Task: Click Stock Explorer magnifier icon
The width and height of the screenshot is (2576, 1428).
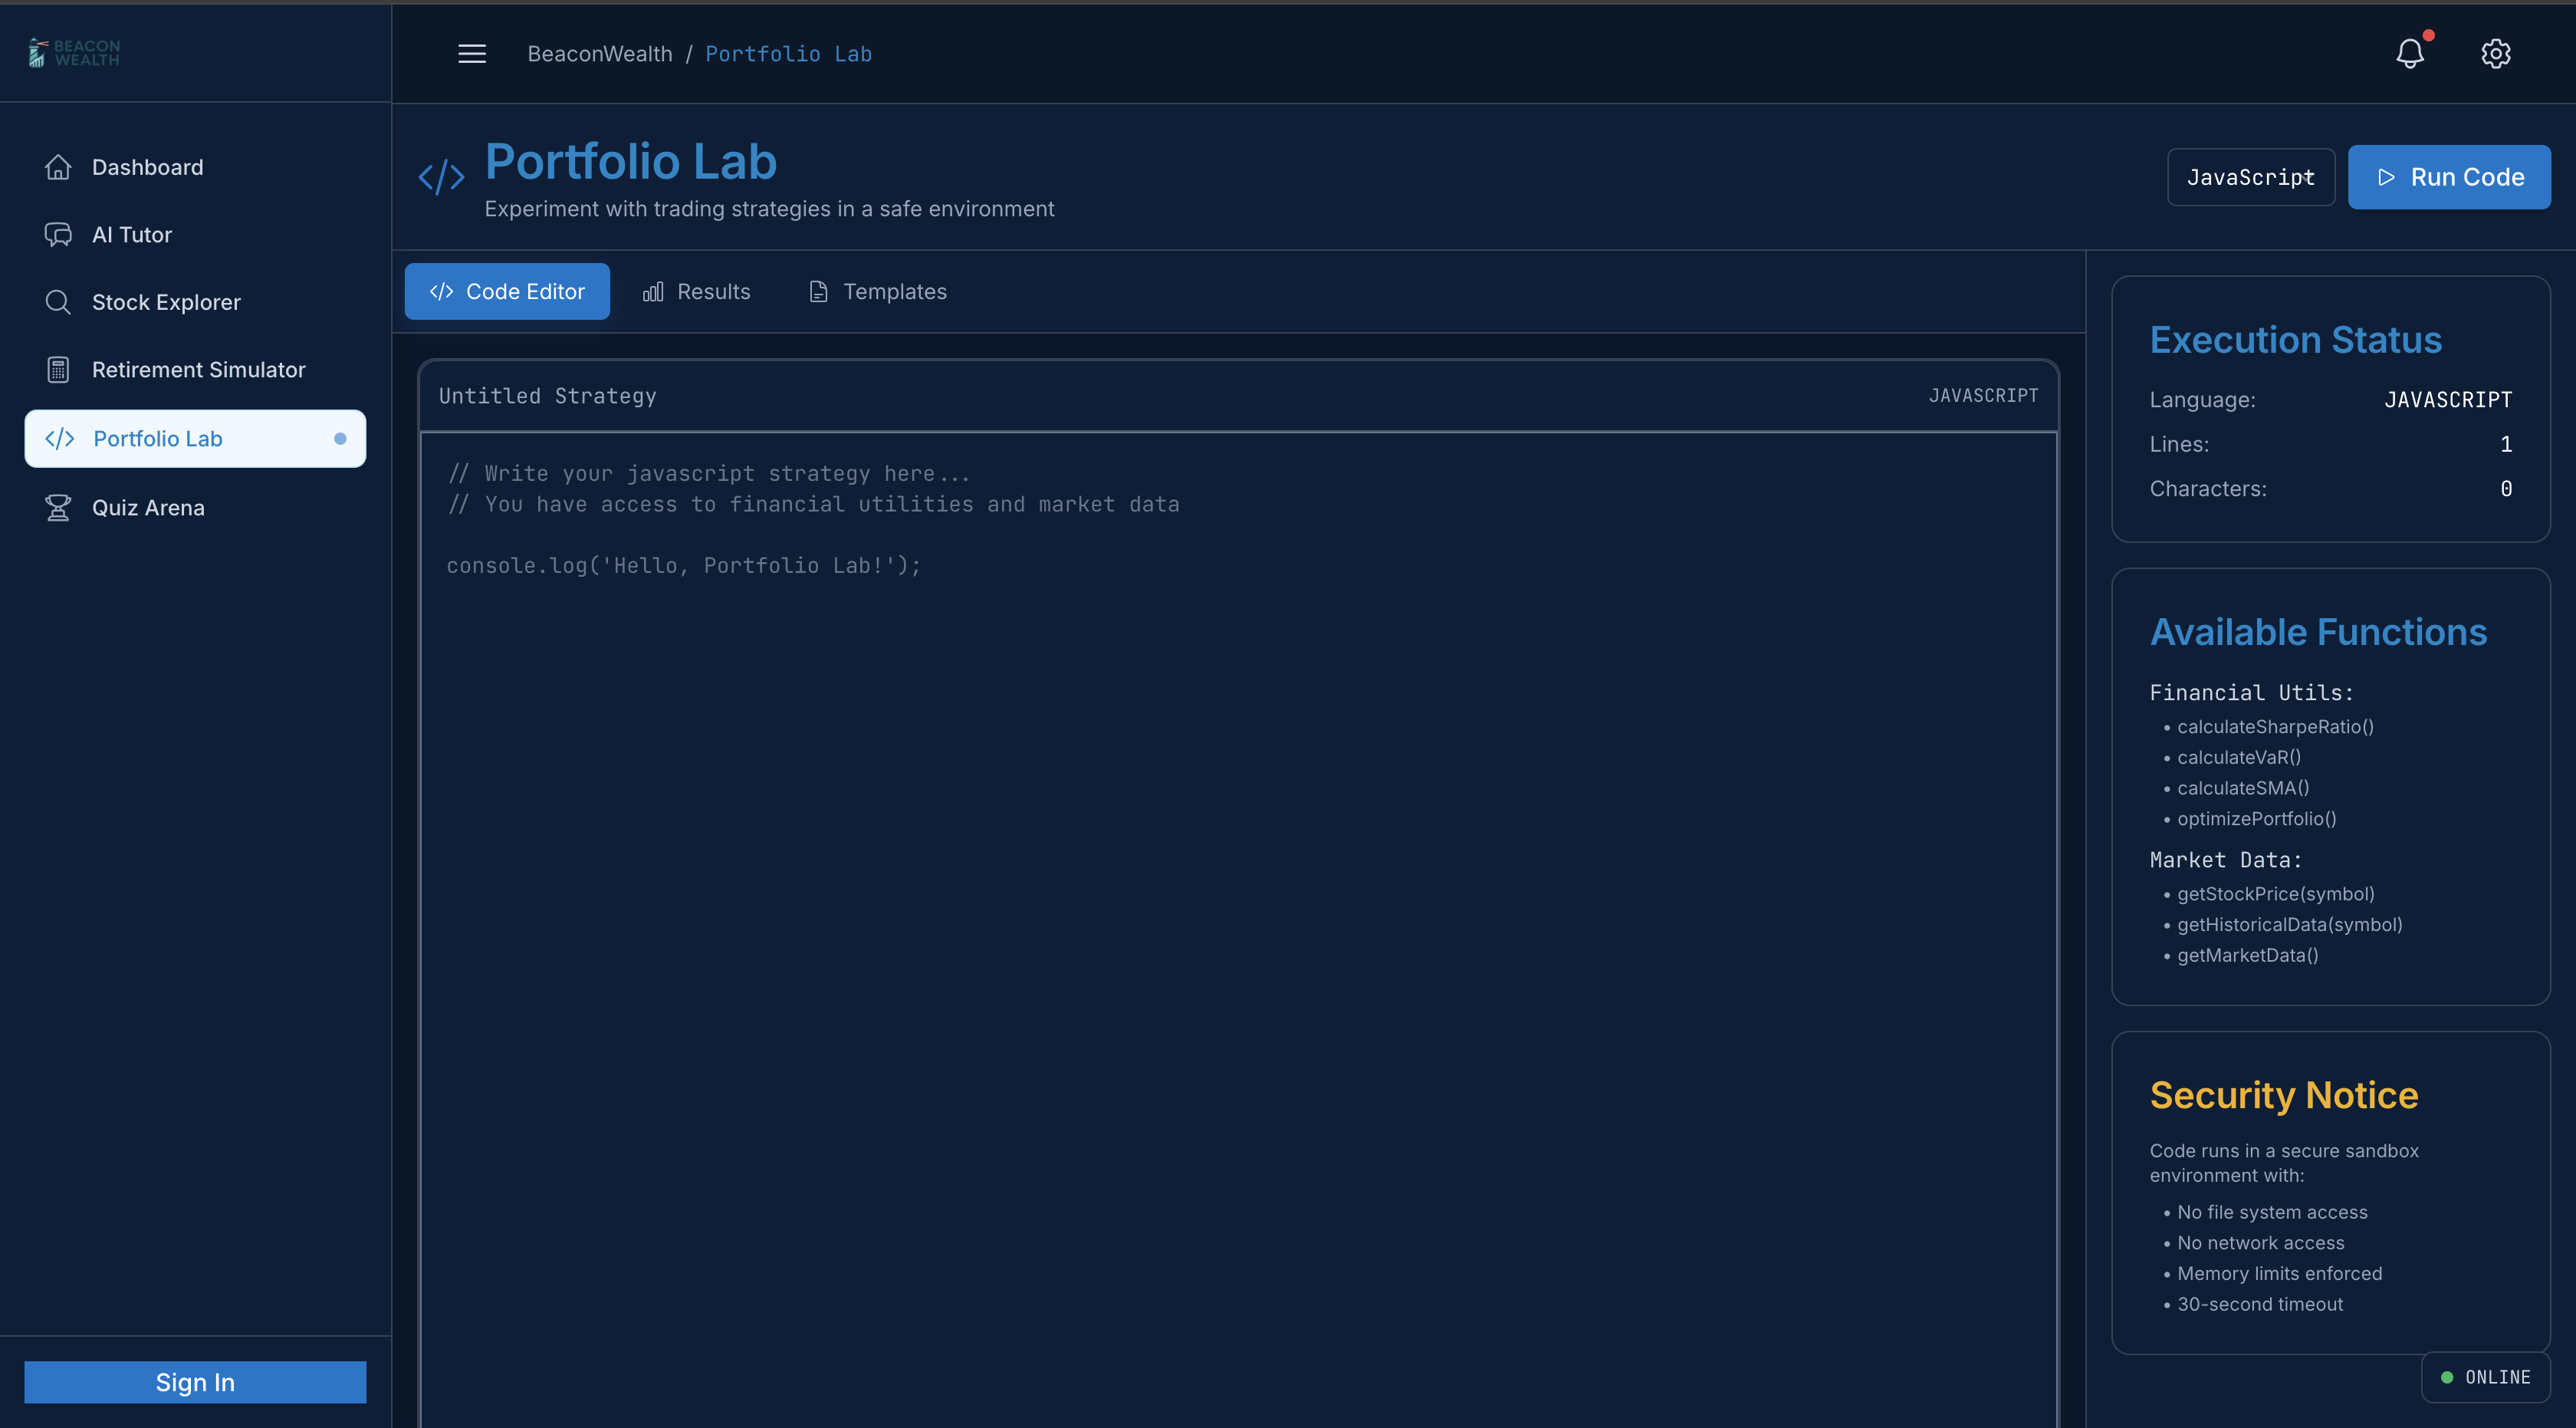Action: (x=58, y=302)
